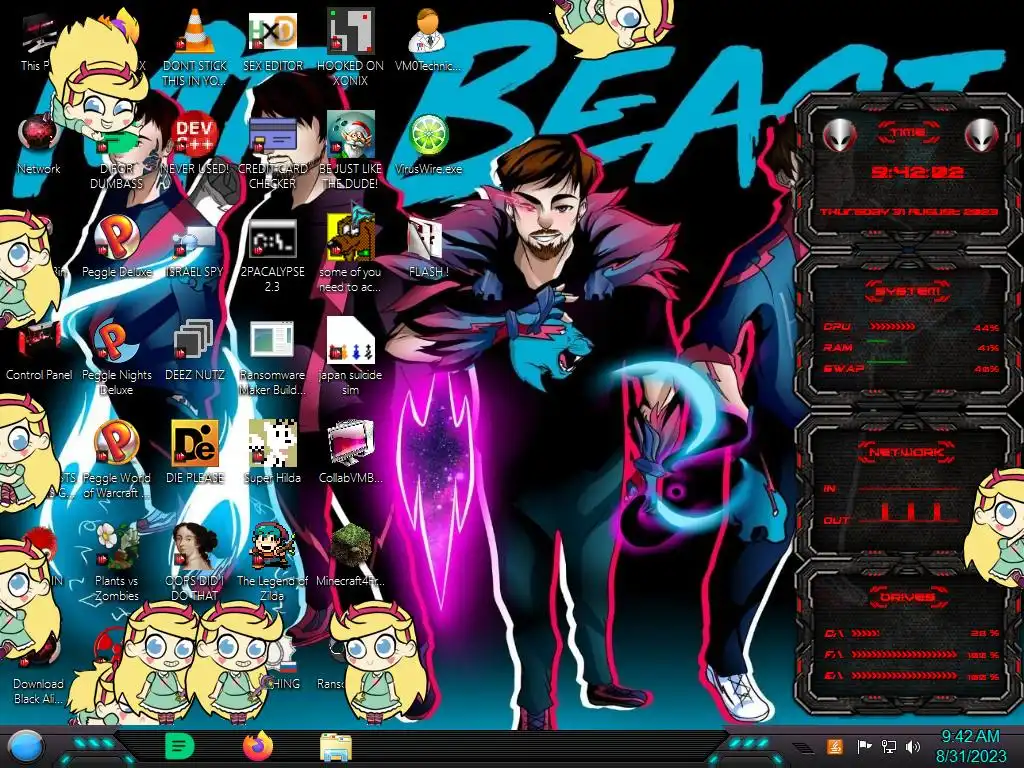Open the Network desktop icon
The width and height of the screenshot is (1024, 768).
[39, 135]
